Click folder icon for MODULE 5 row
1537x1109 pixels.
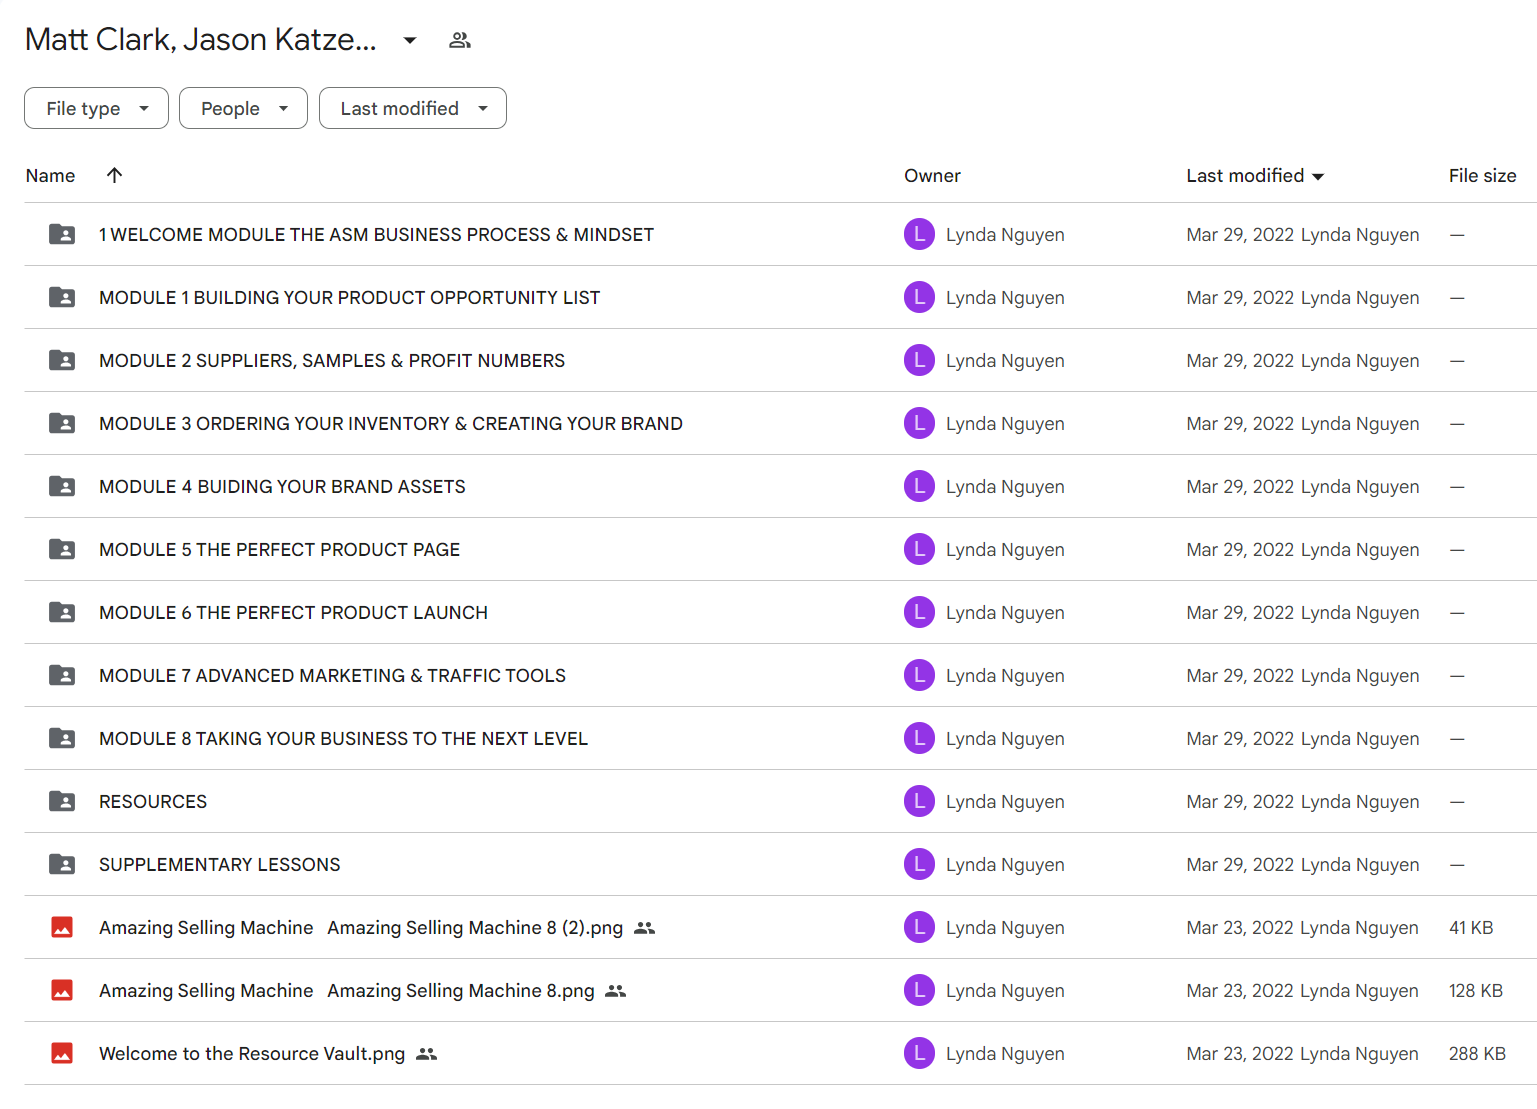coord(62,549)
